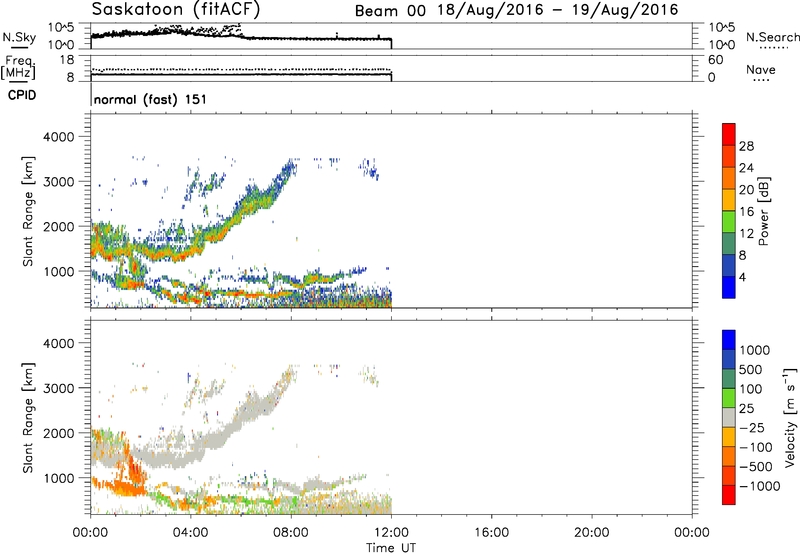
Task: Click the '1000' tick on the Velocity scale
Action: coord(755,350)
